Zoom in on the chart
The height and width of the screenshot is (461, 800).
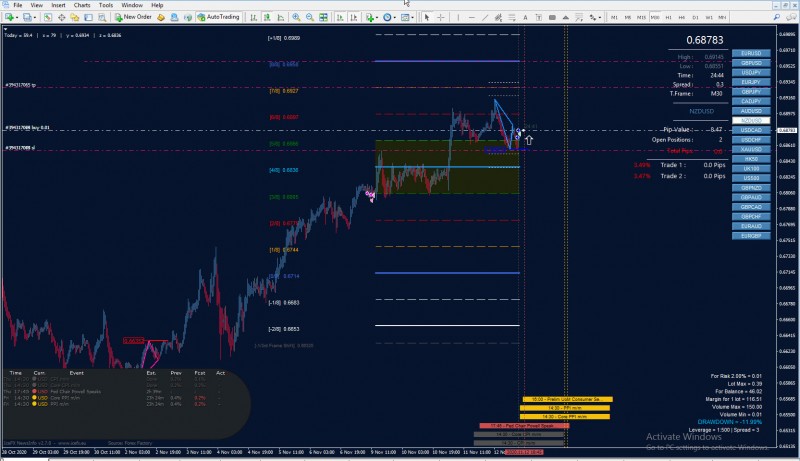tap(296, 17)
